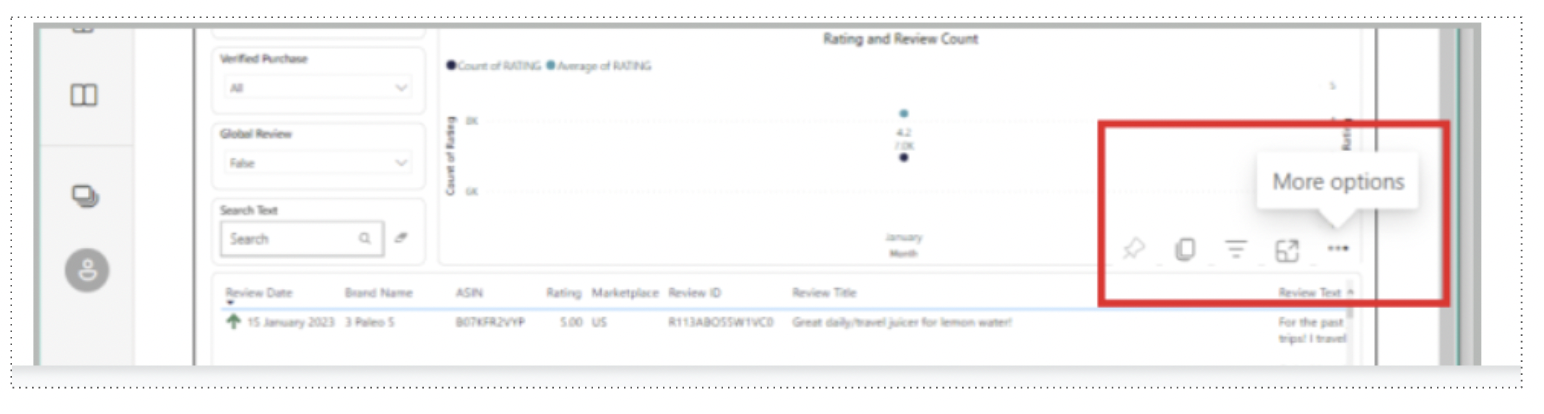Open focus mode icon on the chart
1544x414 pixels.
click(1287, 250)
